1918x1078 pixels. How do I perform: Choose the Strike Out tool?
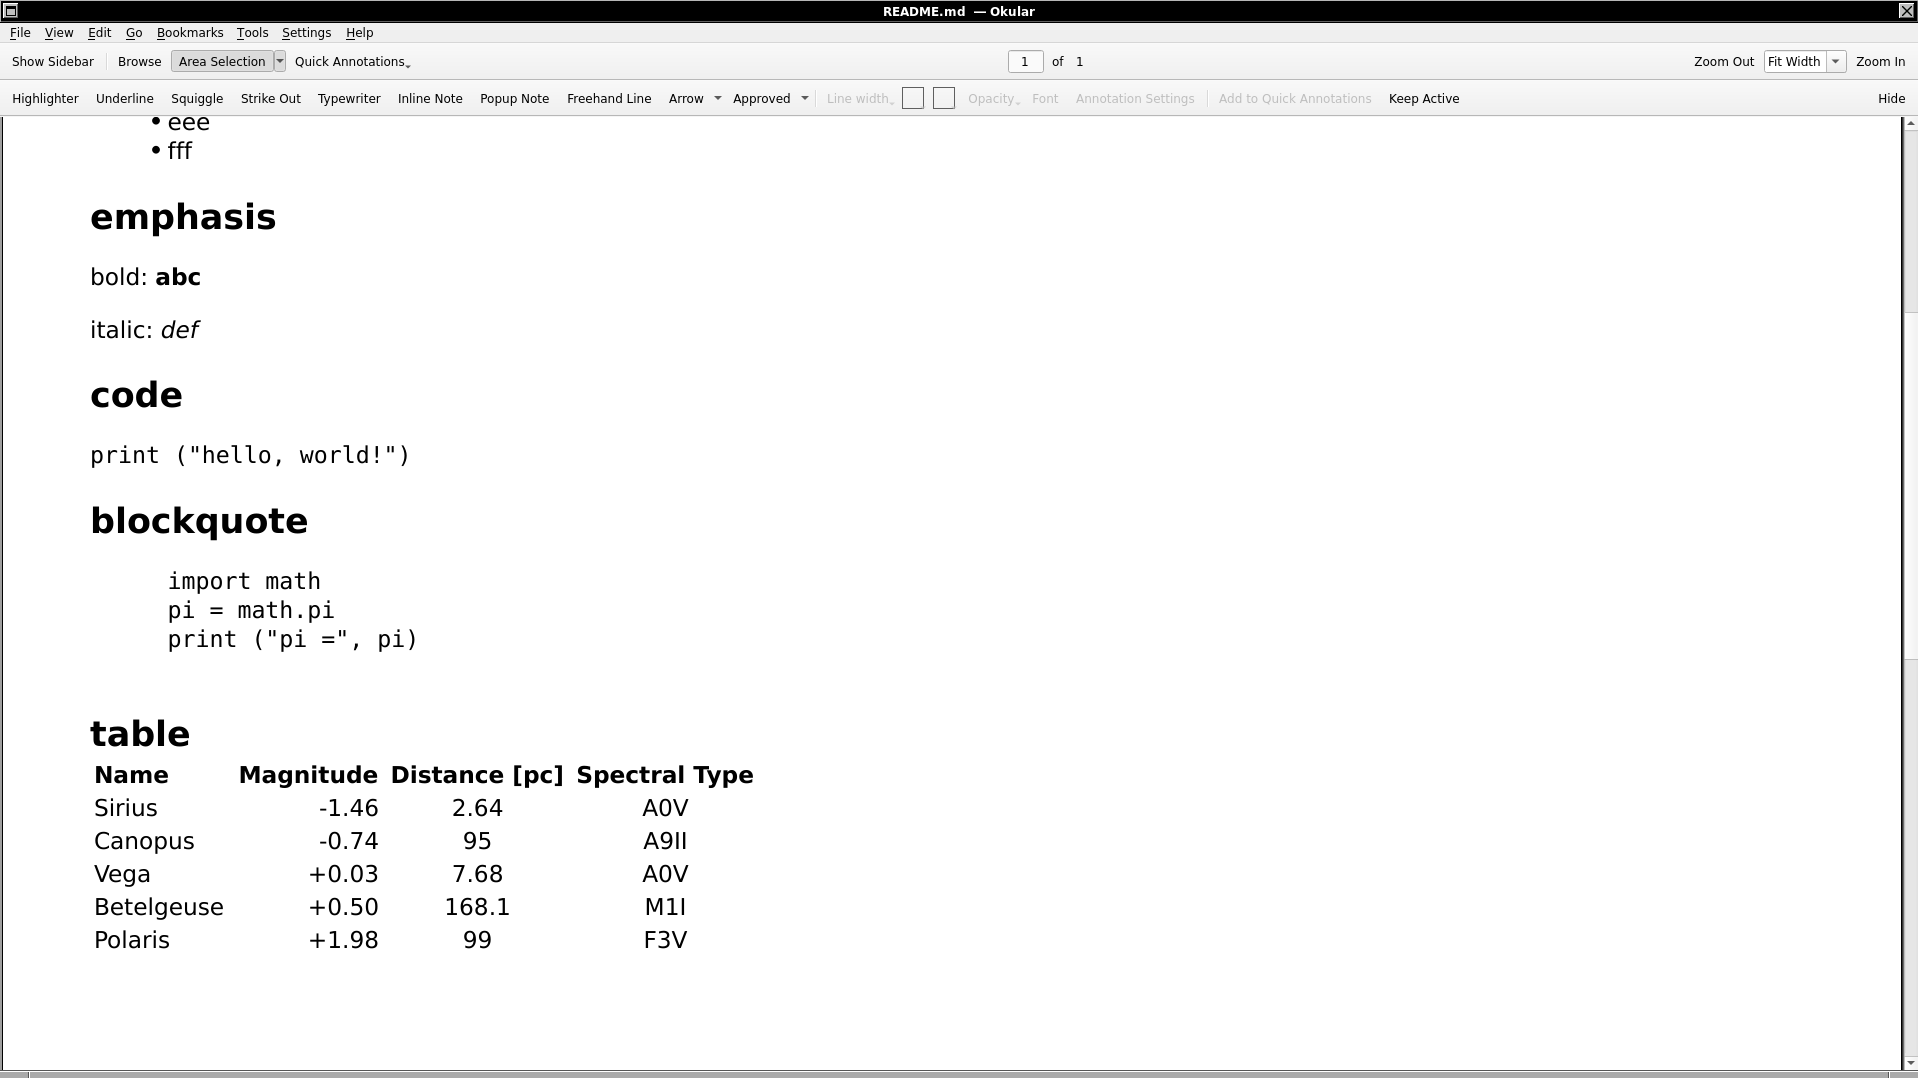(270, 99)
